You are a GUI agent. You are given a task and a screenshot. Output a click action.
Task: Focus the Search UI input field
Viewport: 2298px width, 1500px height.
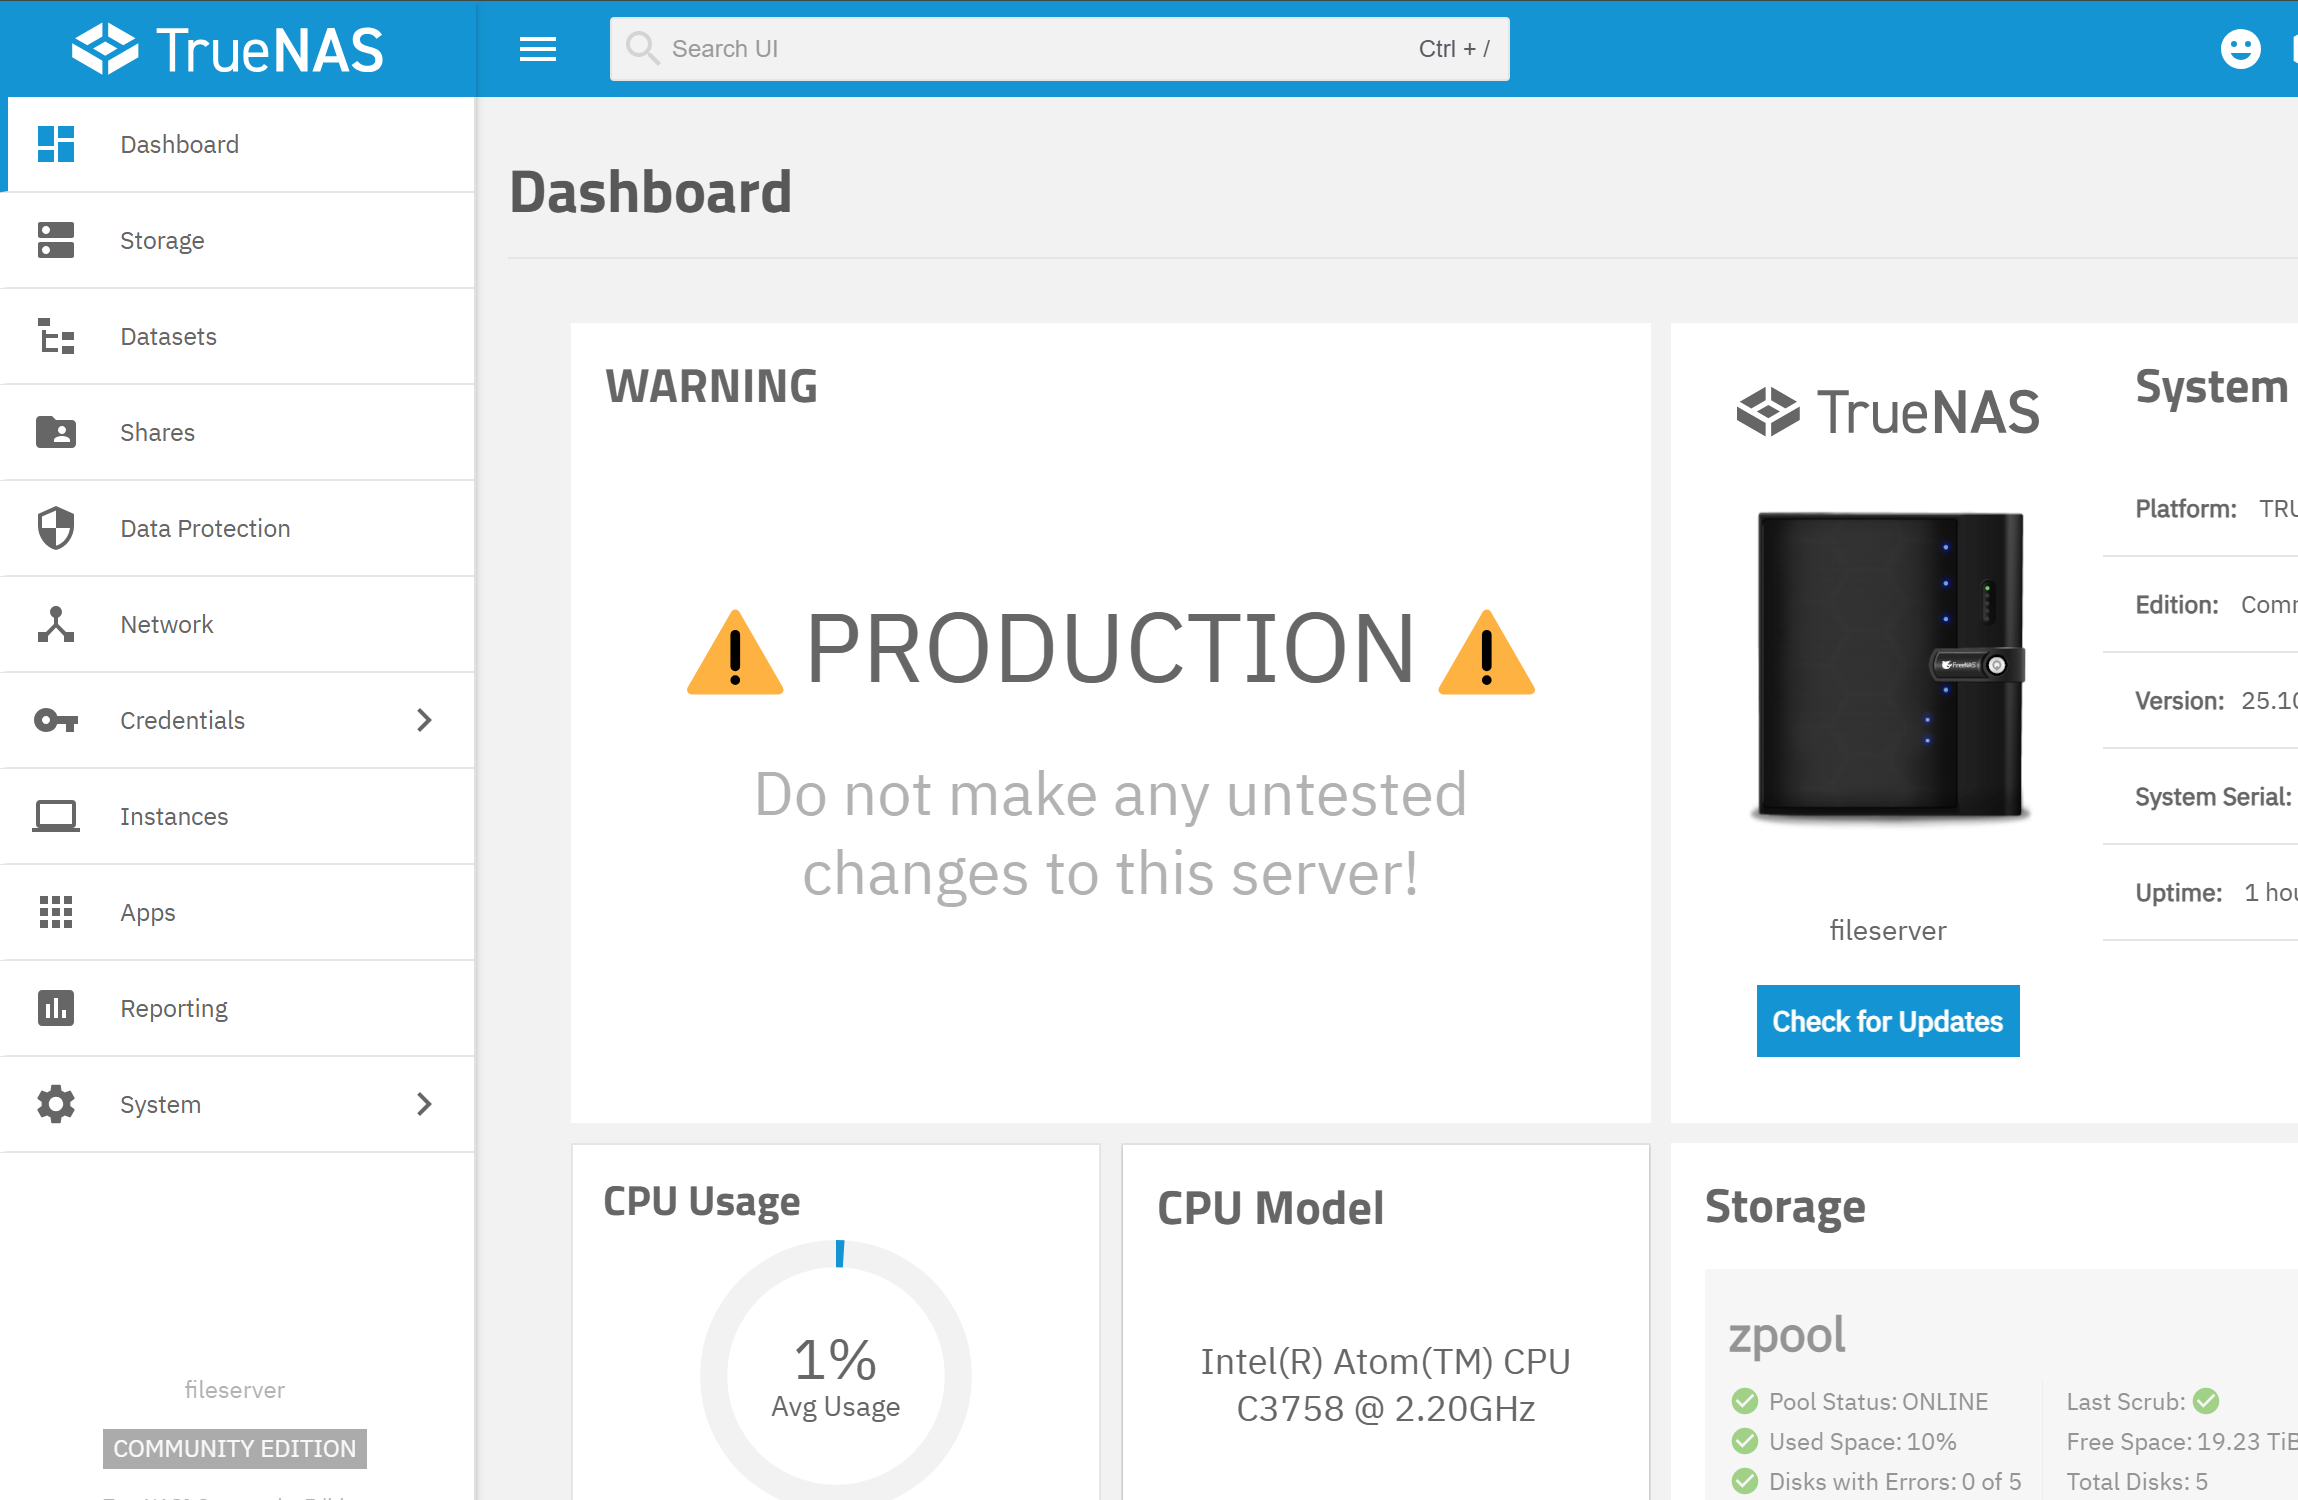coord(1060,49)
